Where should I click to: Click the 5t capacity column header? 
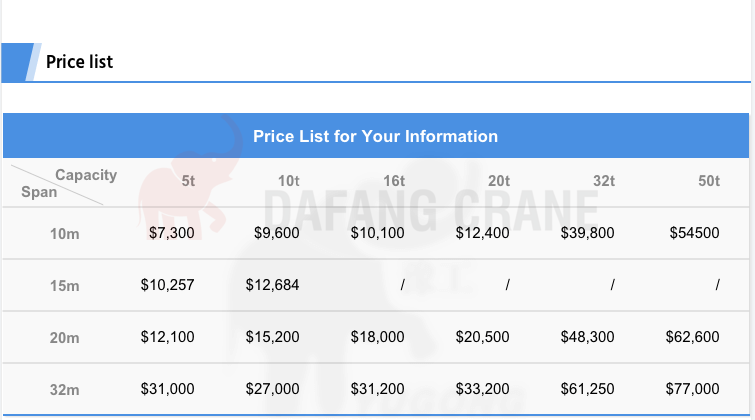[x=188, y=181]
